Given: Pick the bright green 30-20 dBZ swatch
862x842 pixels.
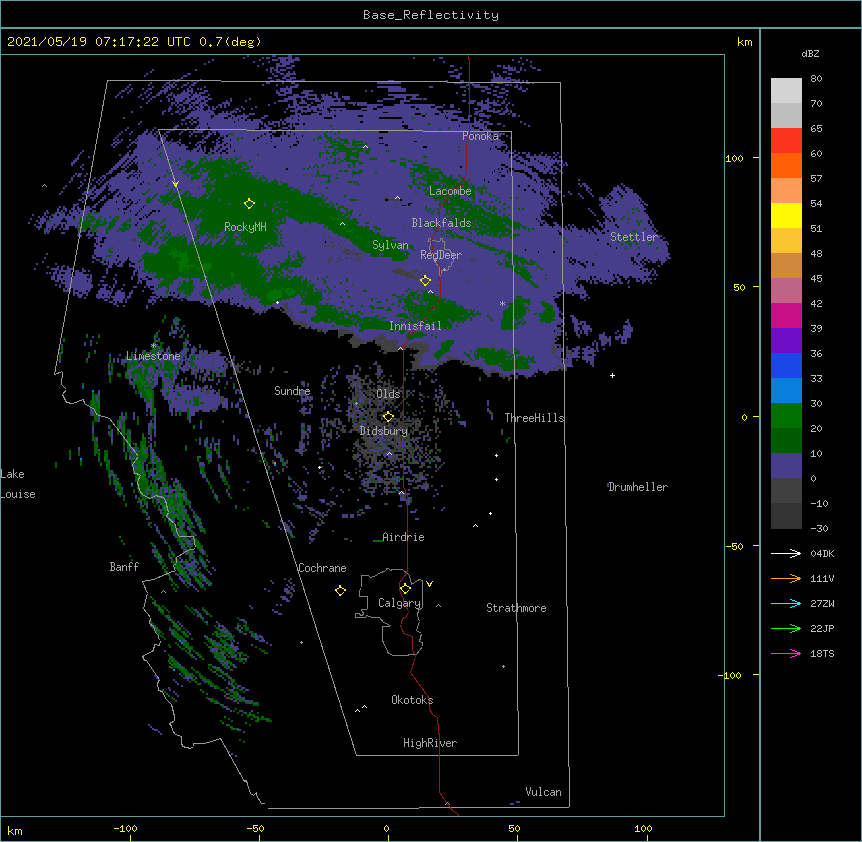Looking at the screenshot, I should click(x=786, y=416).
